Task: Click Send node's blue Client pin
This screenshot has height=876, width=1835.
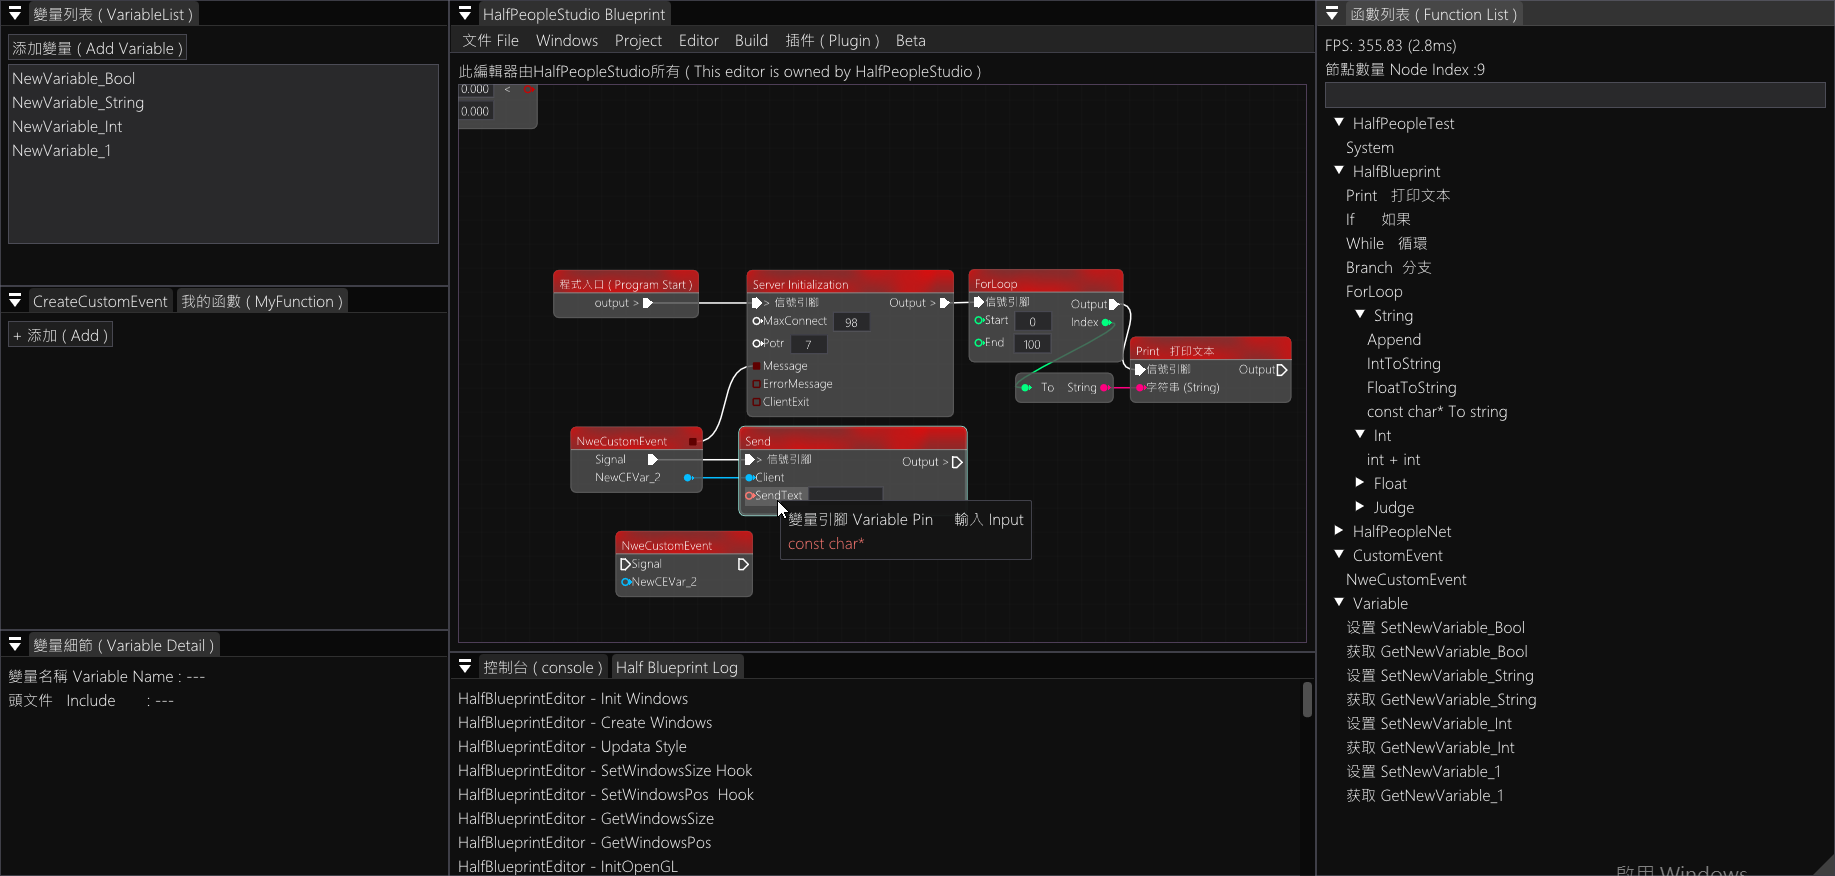Action: [750, 478]
